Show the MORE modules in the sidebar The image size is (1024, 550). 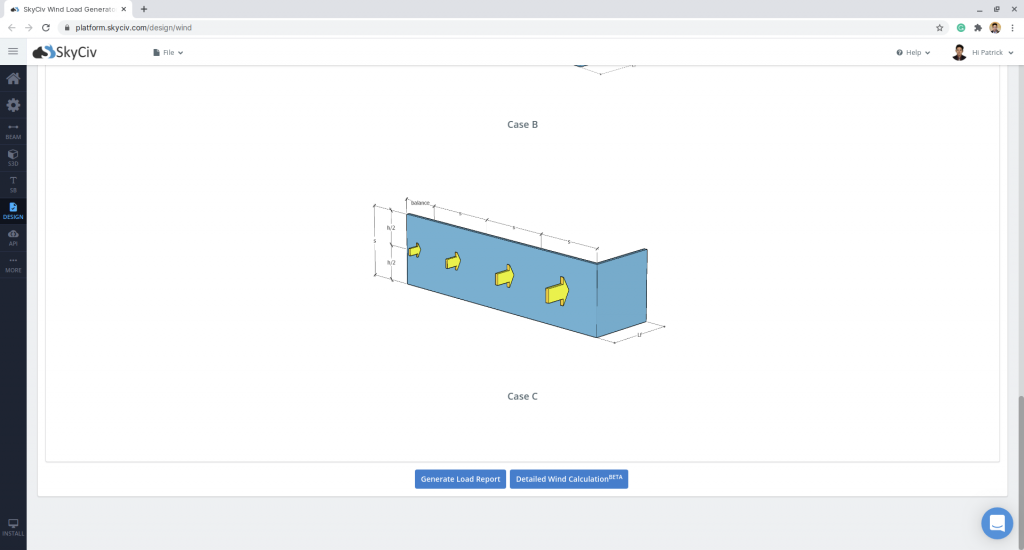click(13, 263)
